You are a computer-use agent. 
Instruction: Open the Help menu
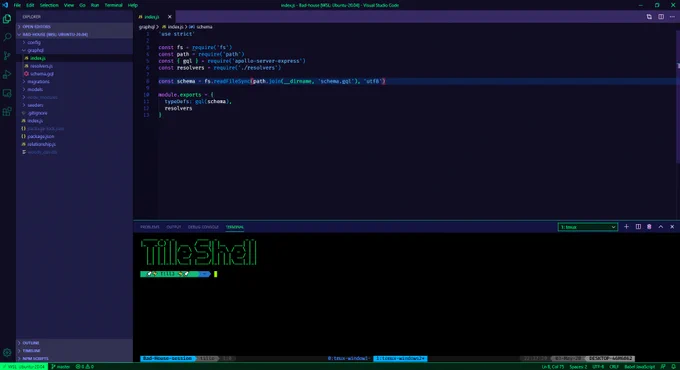point(133,5)
